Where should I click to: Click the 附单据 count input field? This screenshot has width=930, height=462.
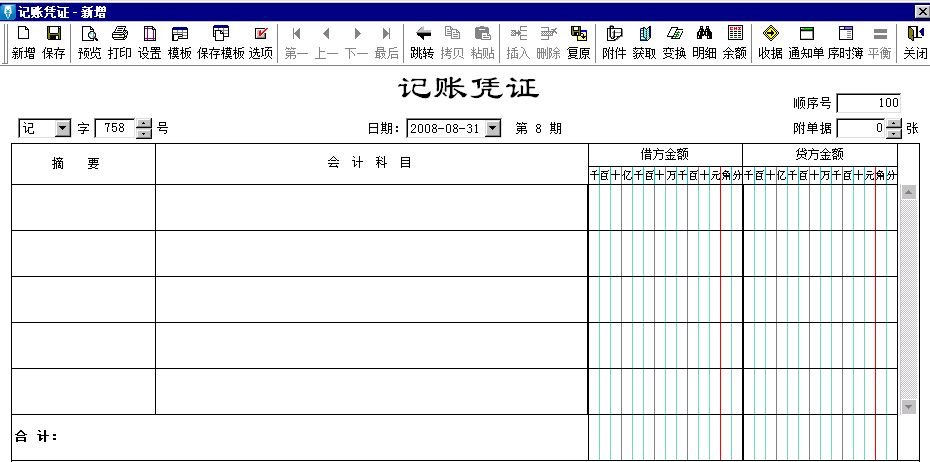coord(862,128)
